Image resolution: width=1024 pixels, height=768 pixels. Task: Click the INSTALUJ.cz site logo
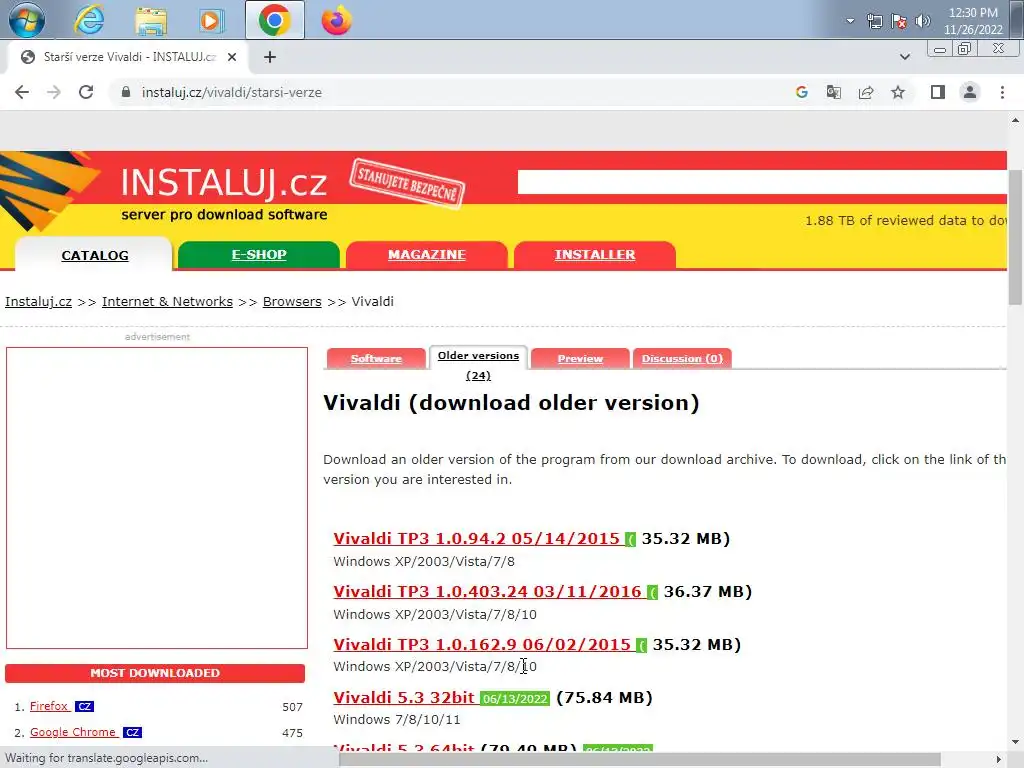click(223, 182)
